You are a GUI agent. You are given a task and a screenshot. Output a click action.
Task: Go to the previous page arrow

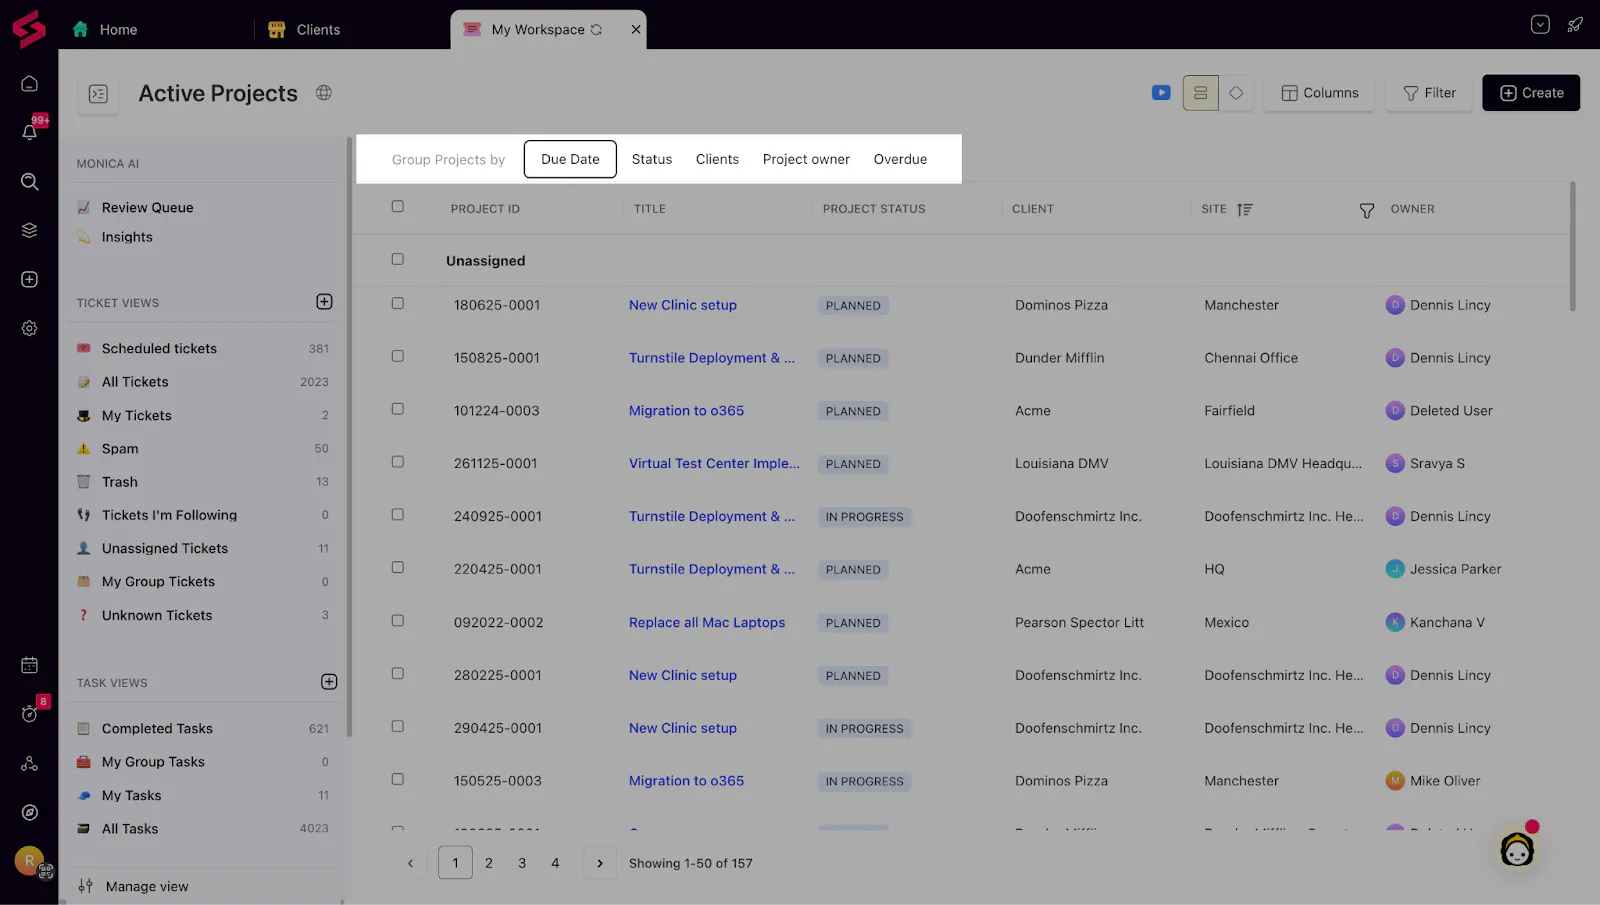(x=410, y=863)
